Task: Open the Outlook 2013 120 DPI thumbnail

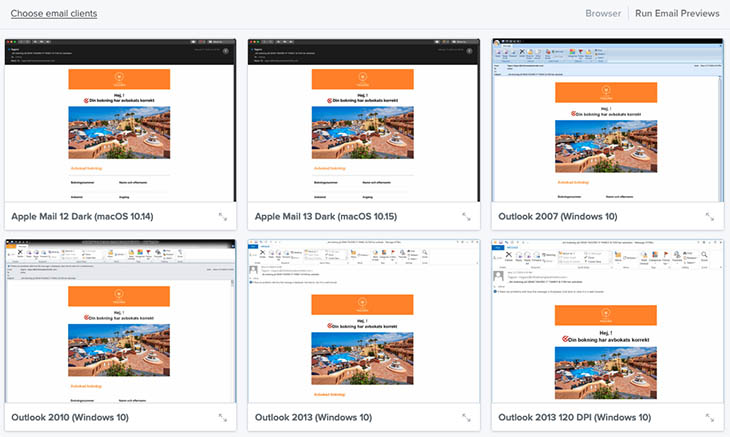Action: coord(607,321)
